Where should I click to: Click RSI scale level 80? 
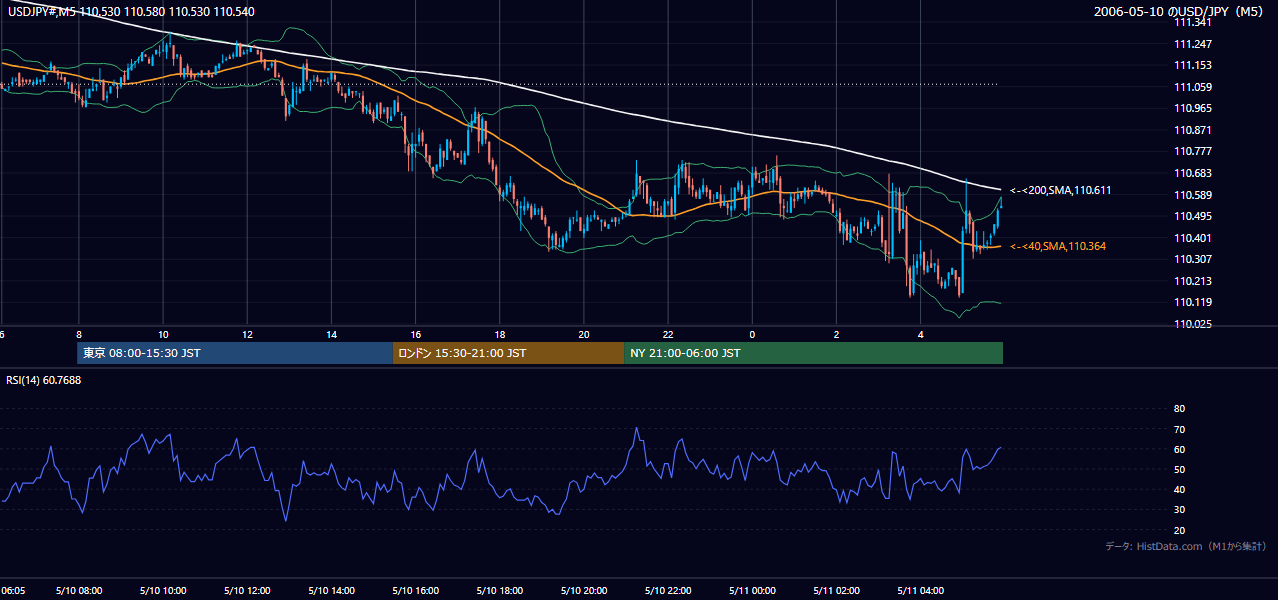pyautogui.click(x=1179, y=409)
